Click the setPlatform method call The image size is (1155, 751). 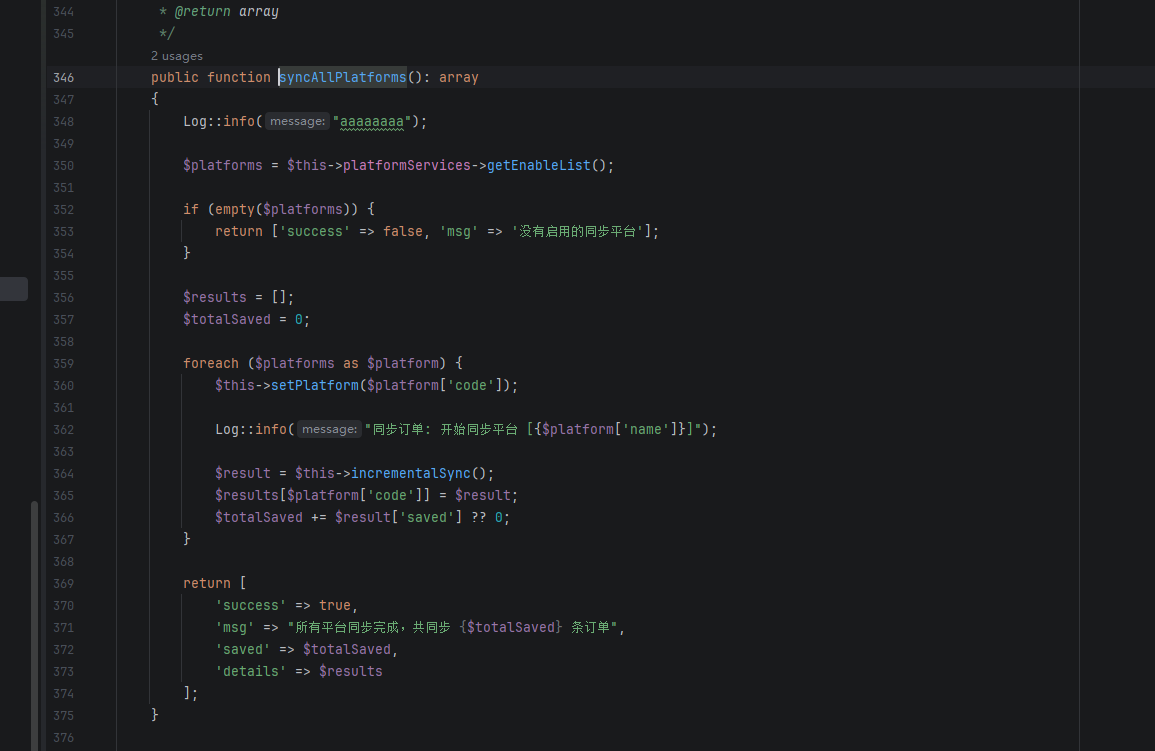click(x=314, y=385)
